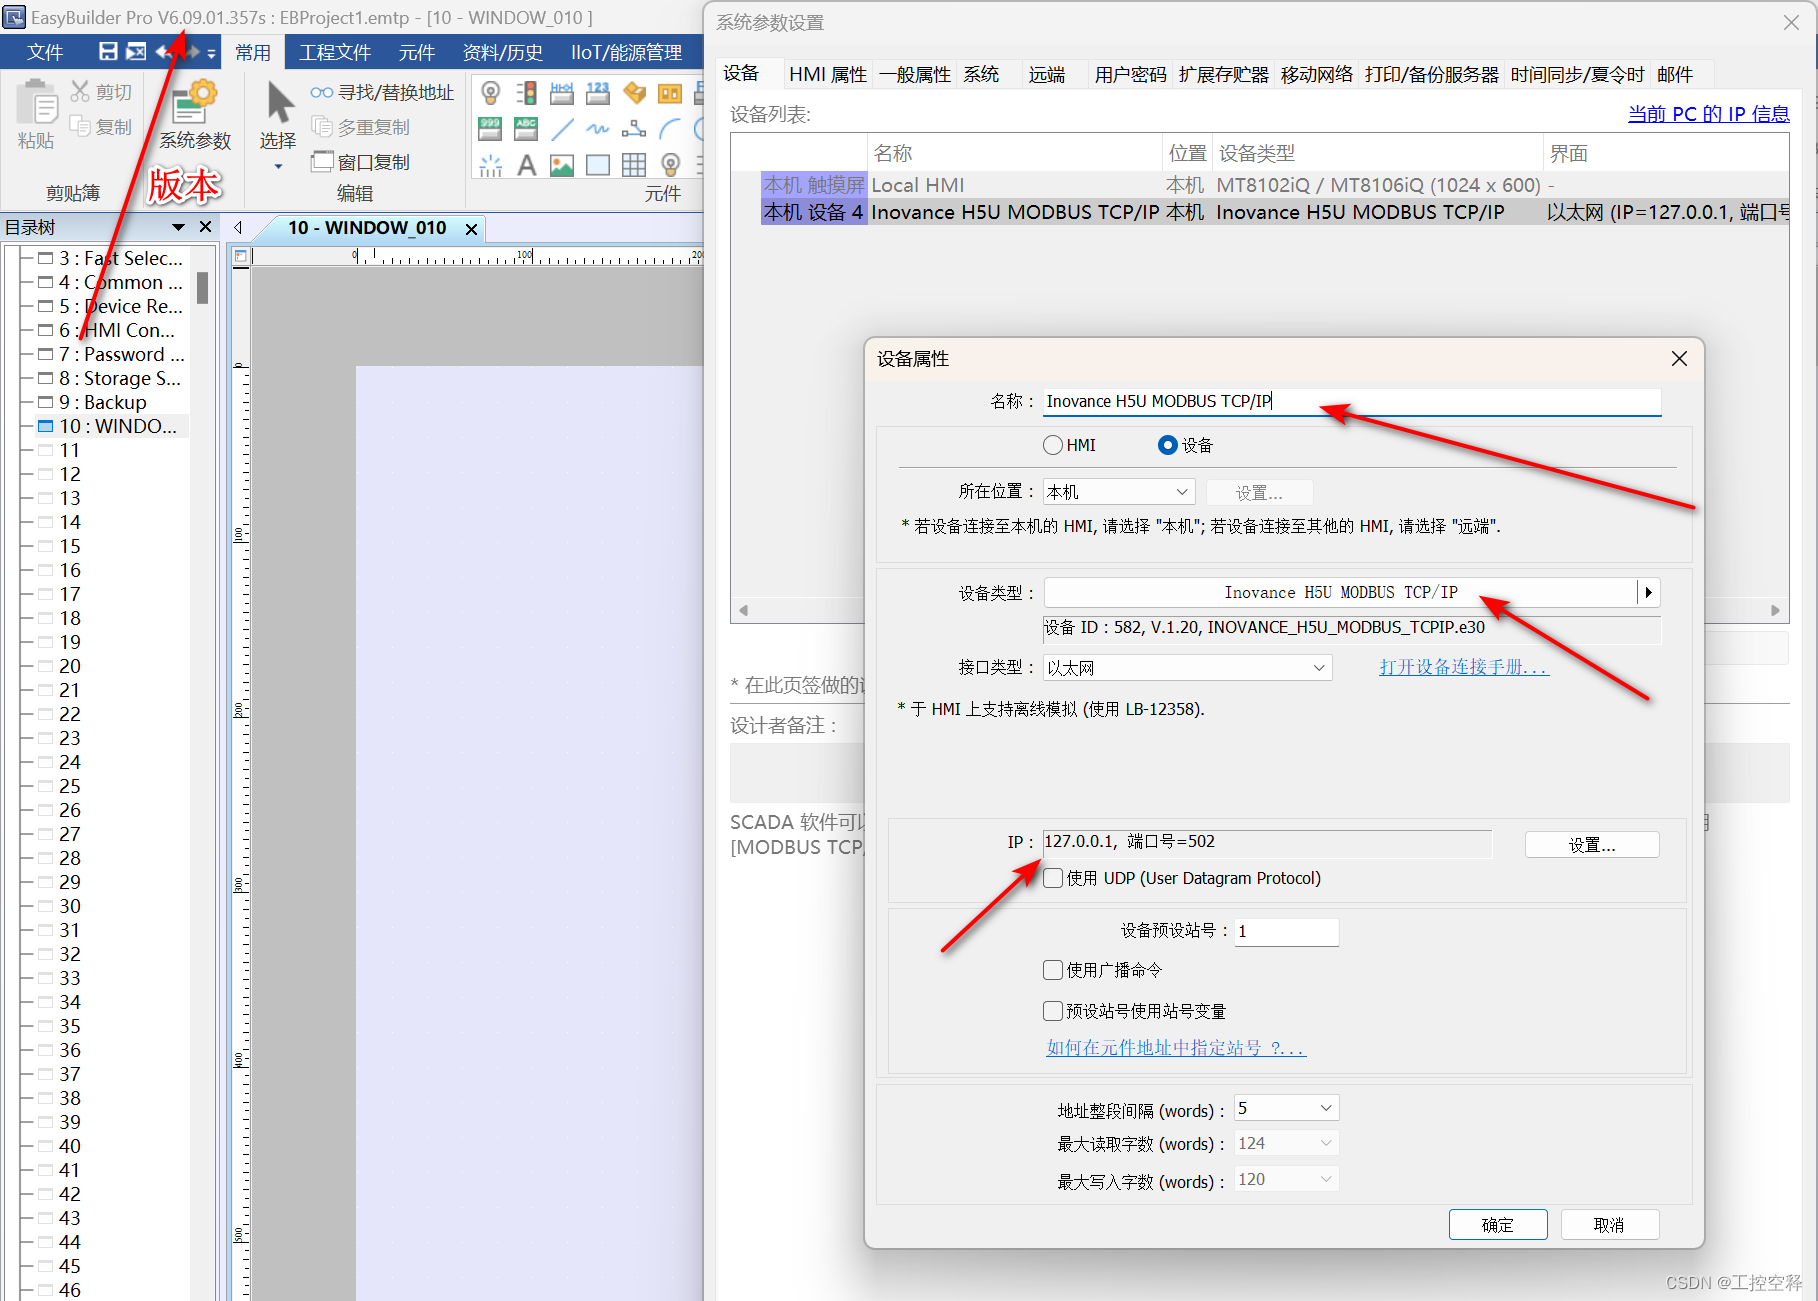This screenshot has width=1818, height=1301.
Task: Click the 设备预设站号 input field
Action: coord(1286,931)
